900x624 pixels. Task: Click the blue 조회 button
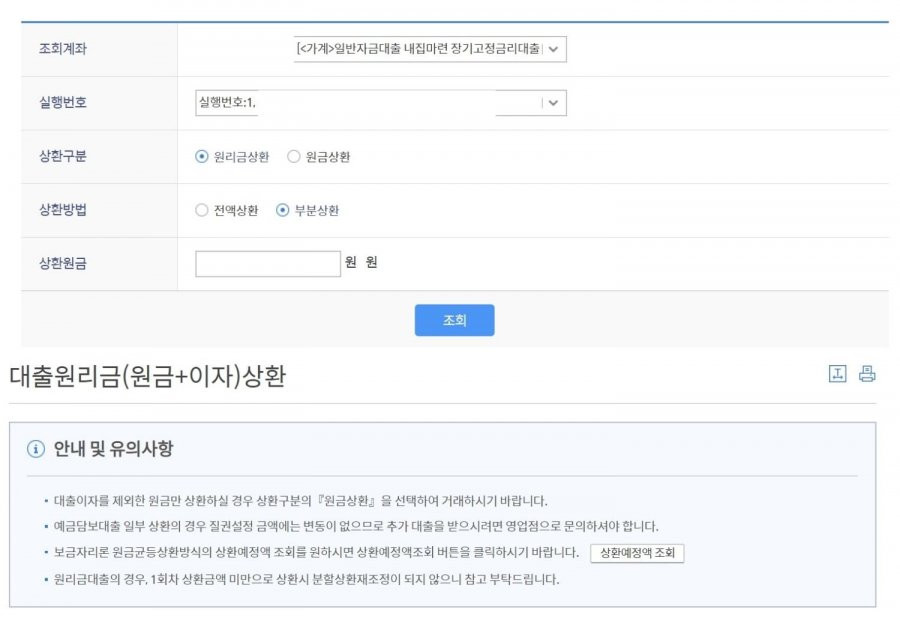pyautogui.click(x=455, y=320)
